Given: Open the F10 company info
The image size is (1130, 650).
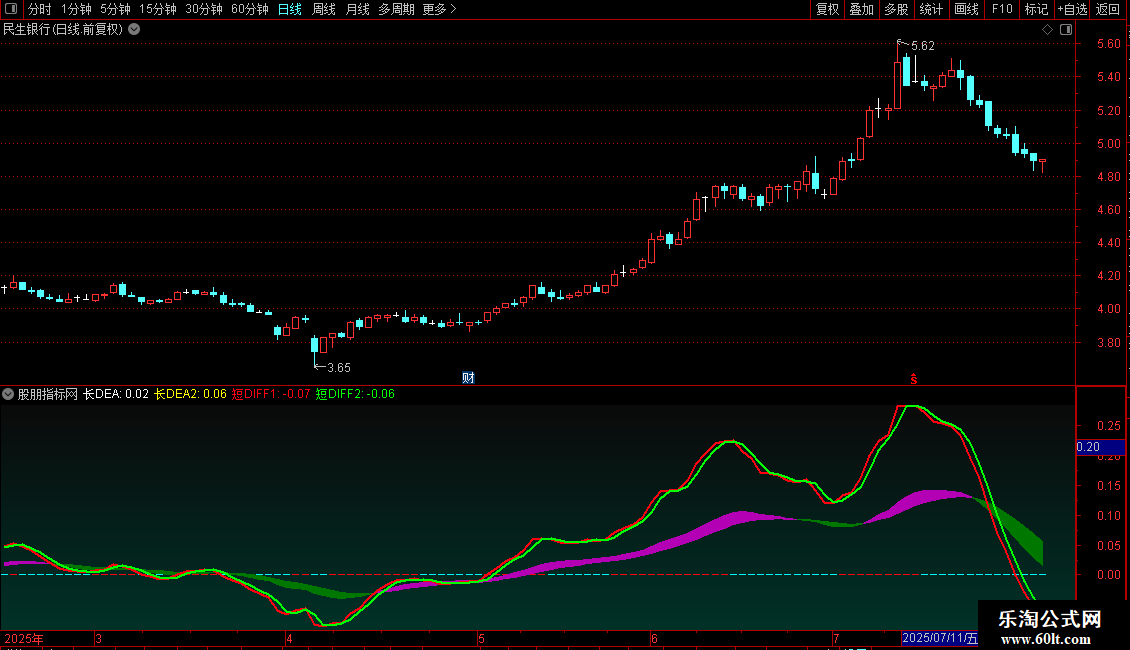Looking at the screenshot, I should click(1002, 9).
